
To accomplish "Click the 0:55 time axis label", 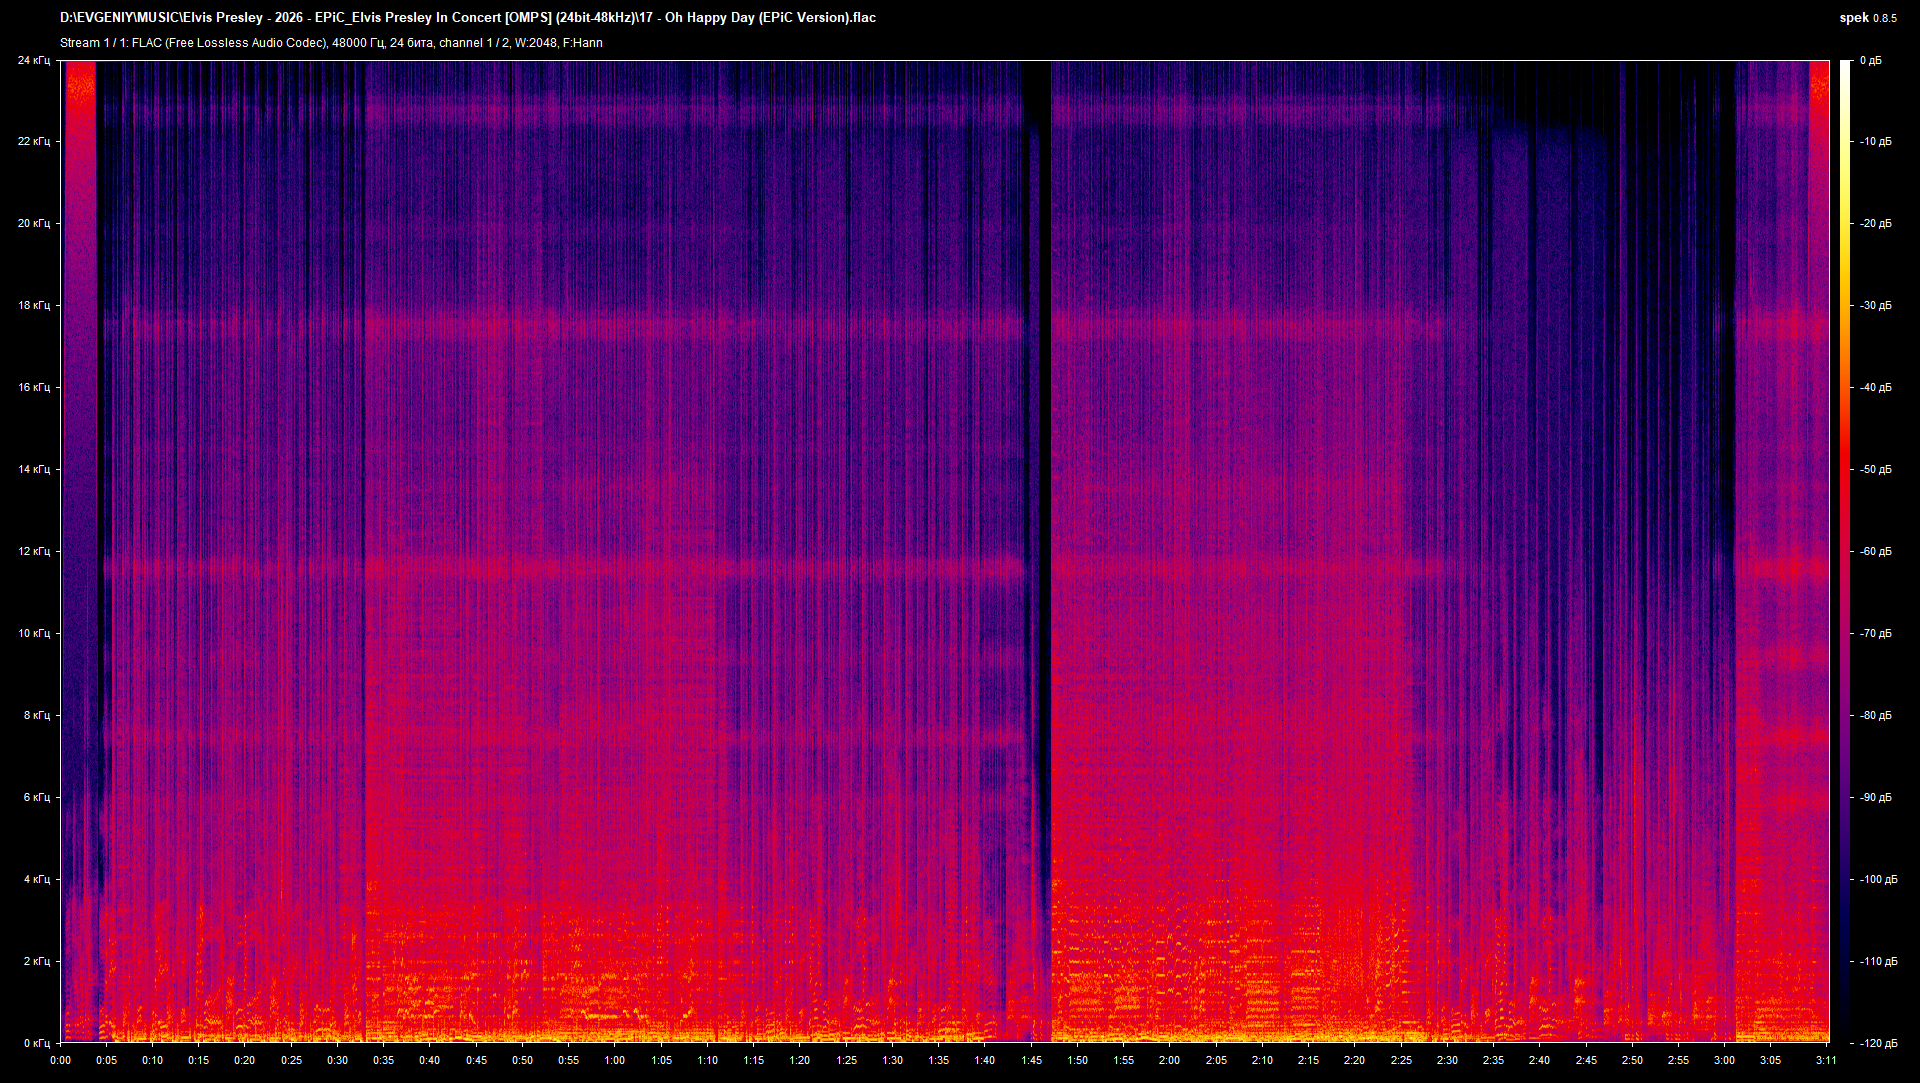I will click(568, 1060).
